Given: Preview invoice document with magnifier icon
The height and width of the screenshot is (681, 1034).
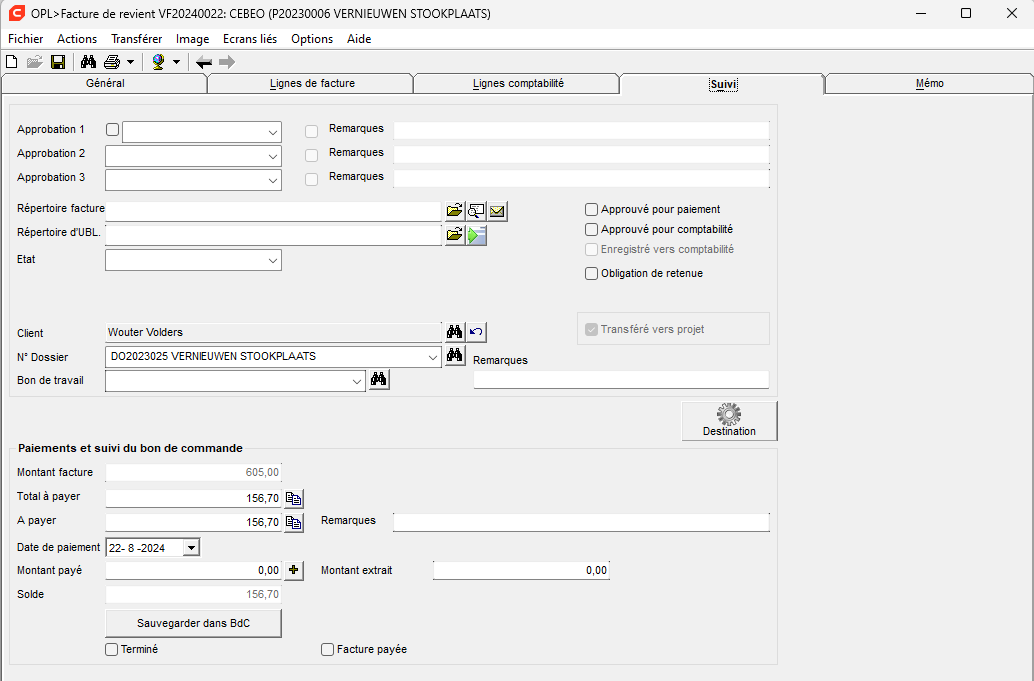Looking at the screenshot, I should (x=475, y=211).
